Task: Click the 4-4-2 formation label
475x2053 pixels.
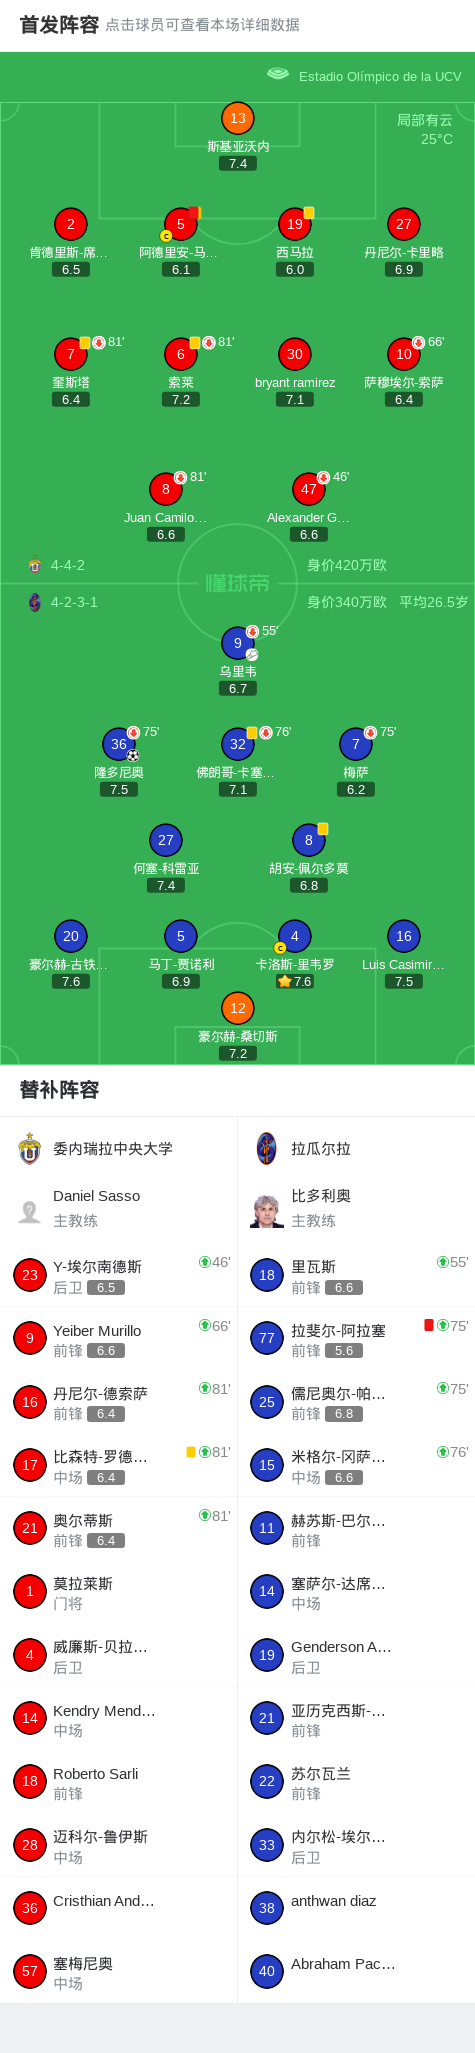Action: 68,565
